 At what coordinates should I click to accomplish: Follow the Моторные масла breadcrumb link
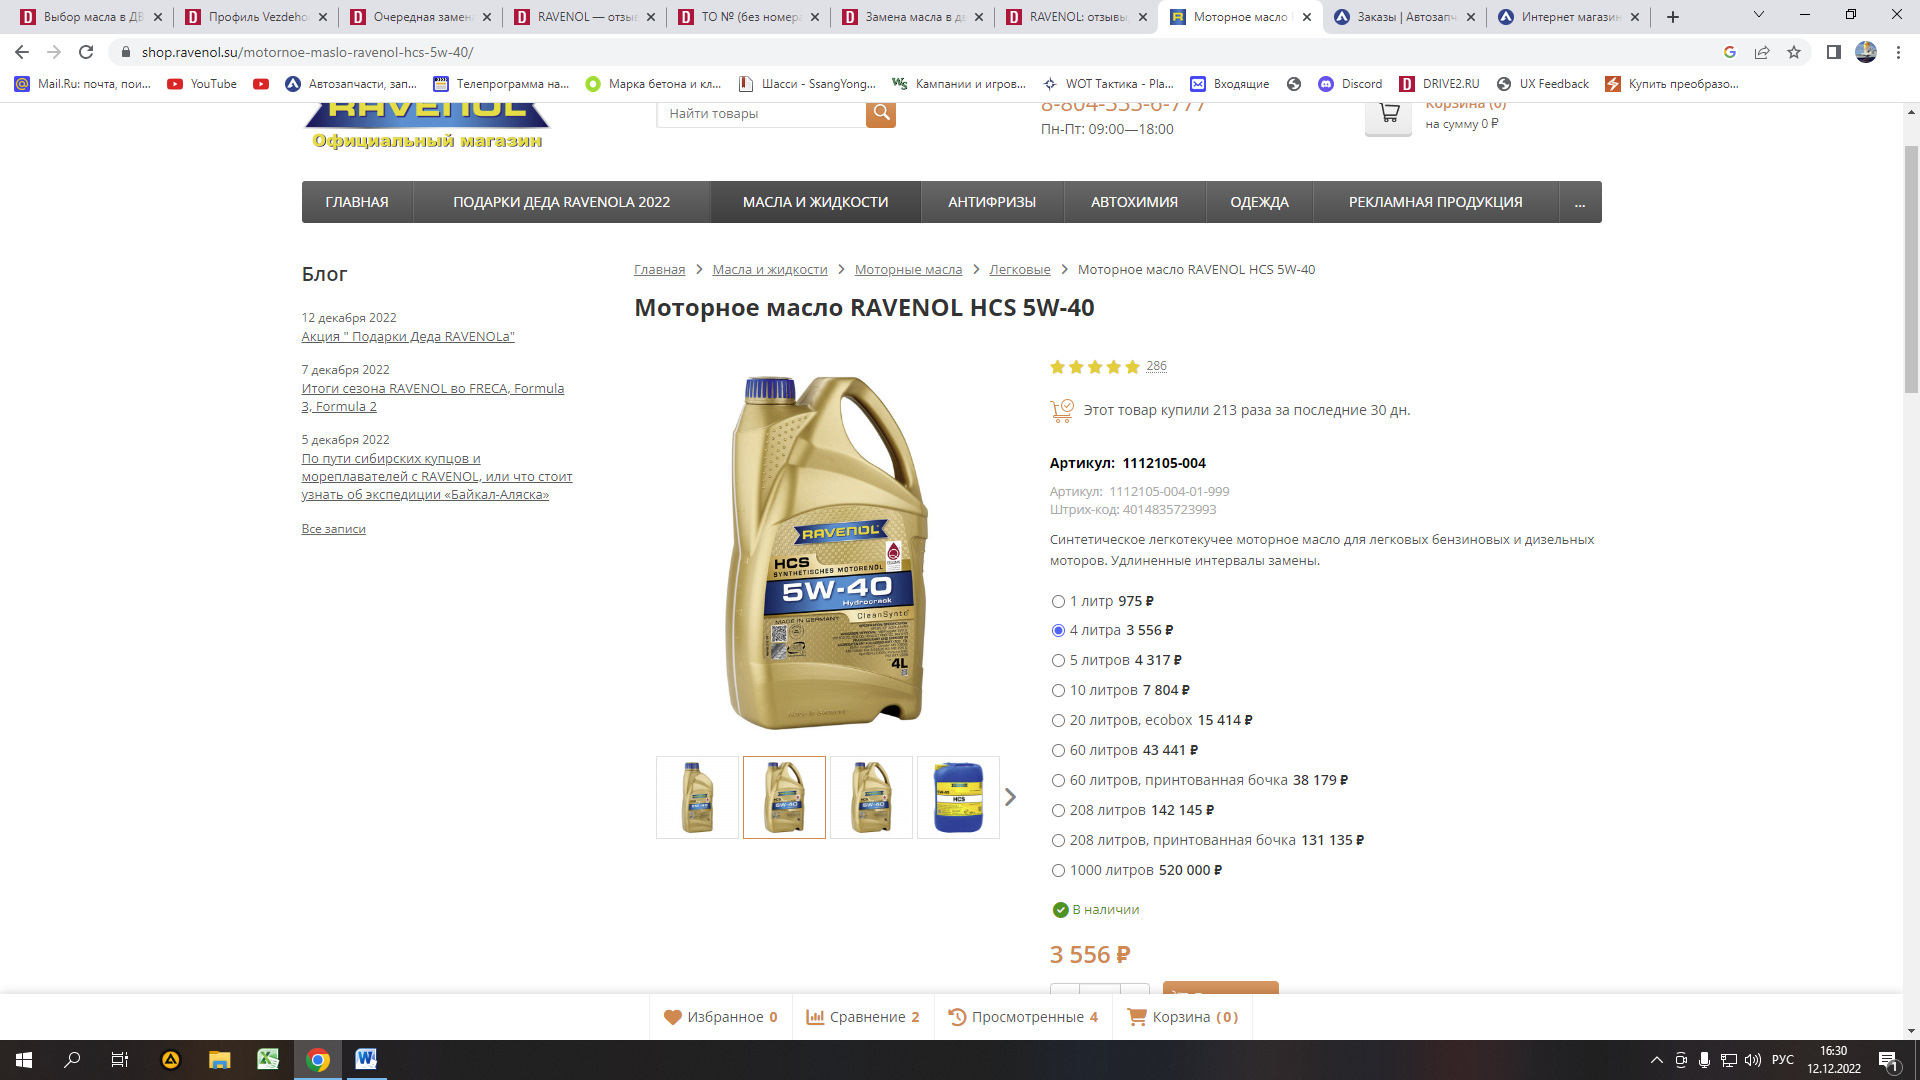click(908, 270)
